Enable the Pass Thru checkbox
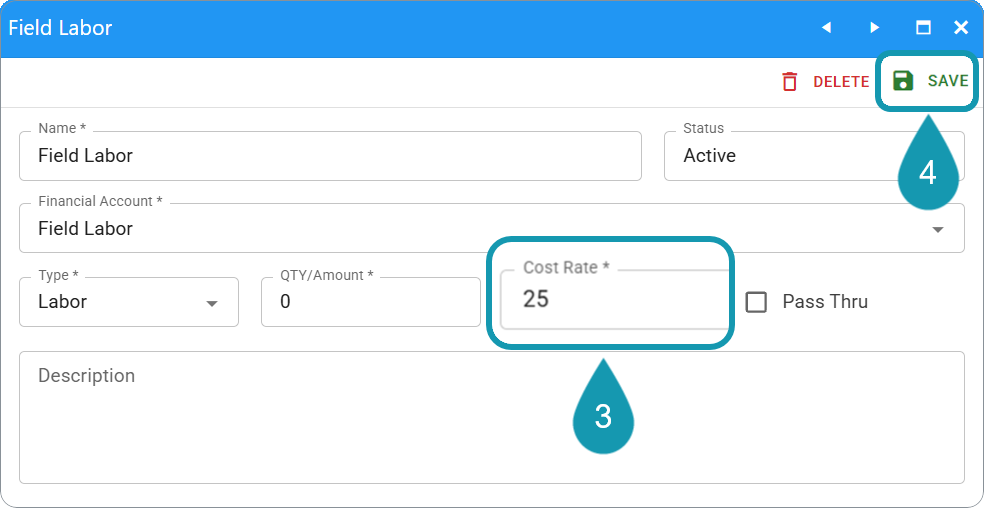 (756, 302)
